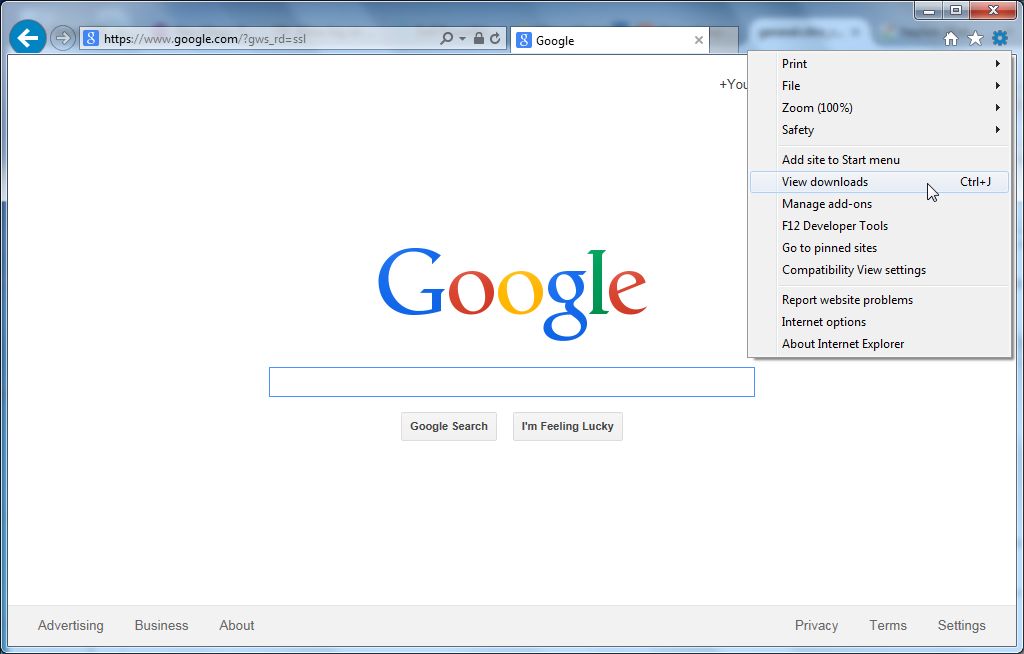Click the browser Back arrow button
Viewport: 1024px width, 654px height.
point(28,39)
